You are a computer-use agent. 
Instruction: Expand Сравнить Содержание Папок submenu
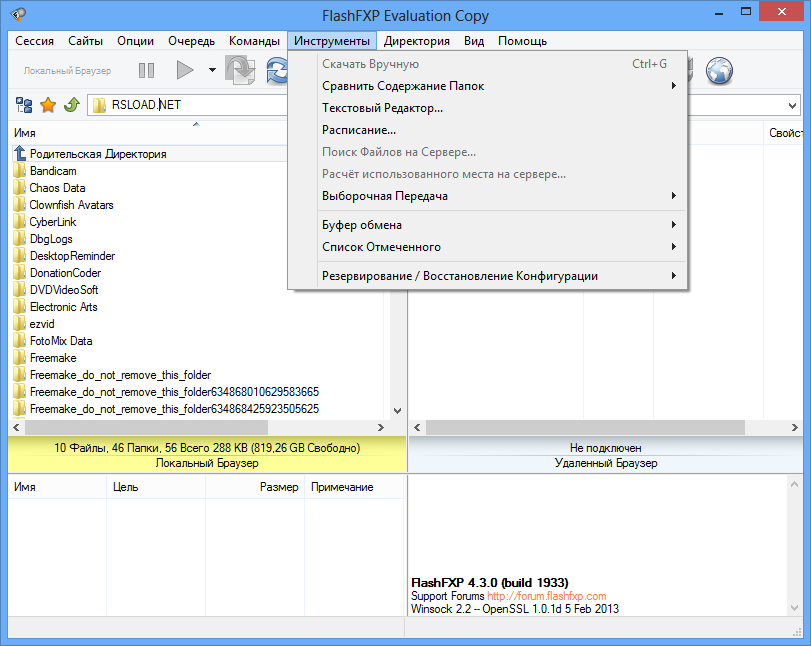coord(488,86)
